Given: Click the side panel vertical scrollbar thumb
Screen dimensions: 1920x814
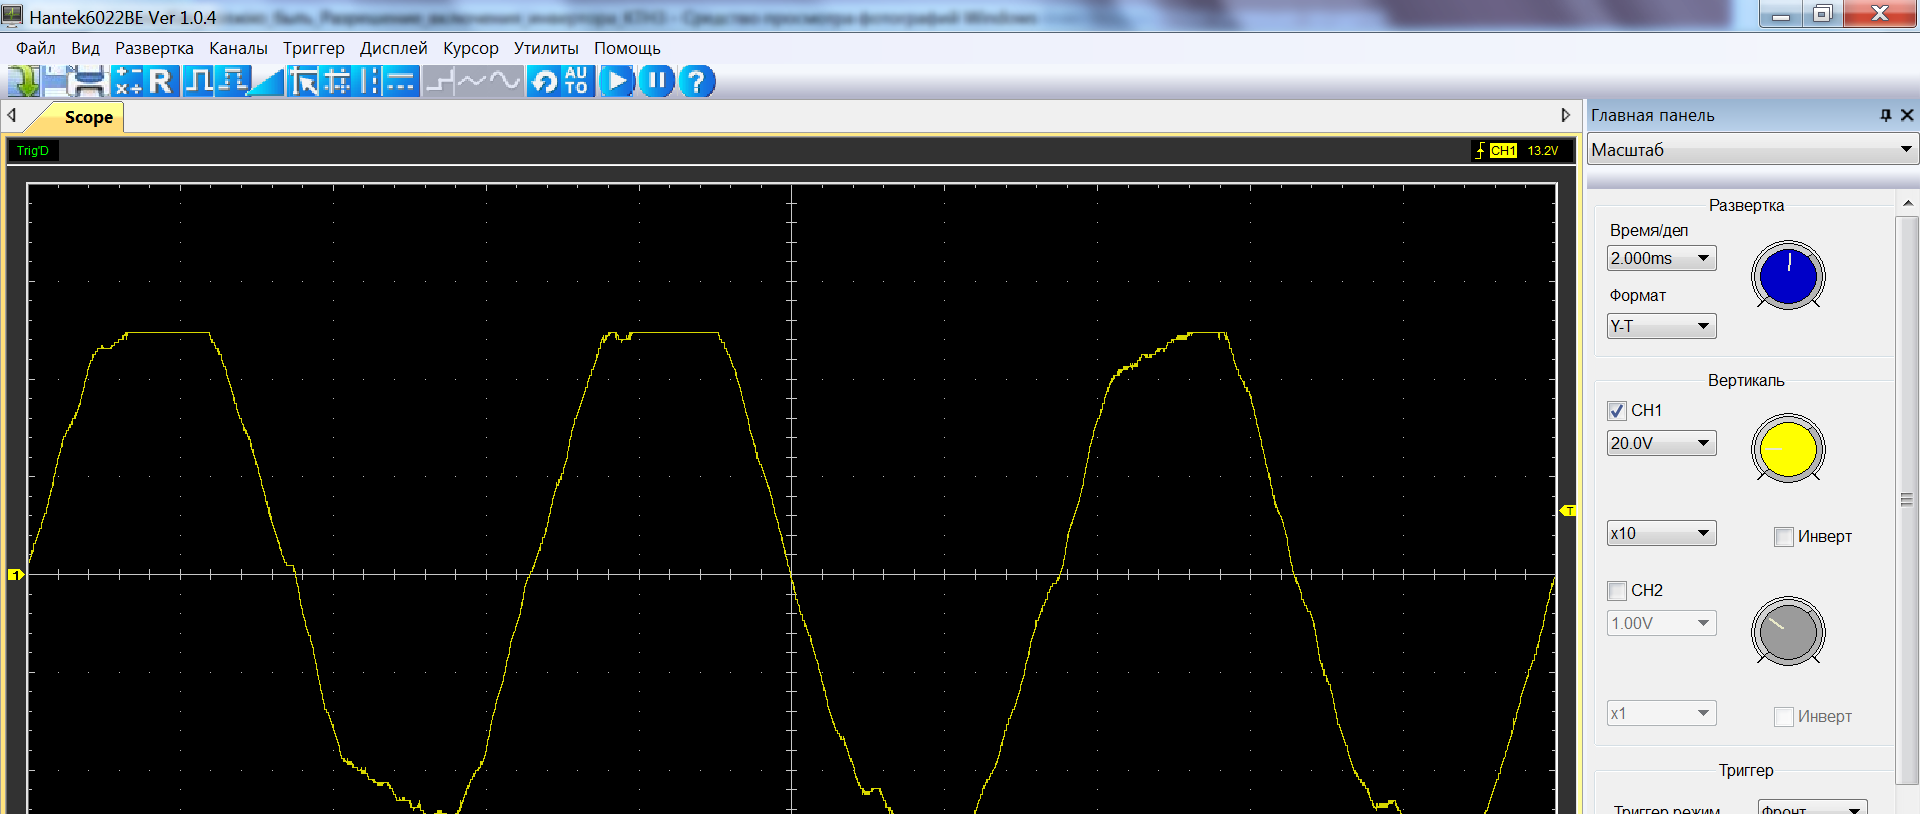Looking at the screenshot, I should [1907, 500].
